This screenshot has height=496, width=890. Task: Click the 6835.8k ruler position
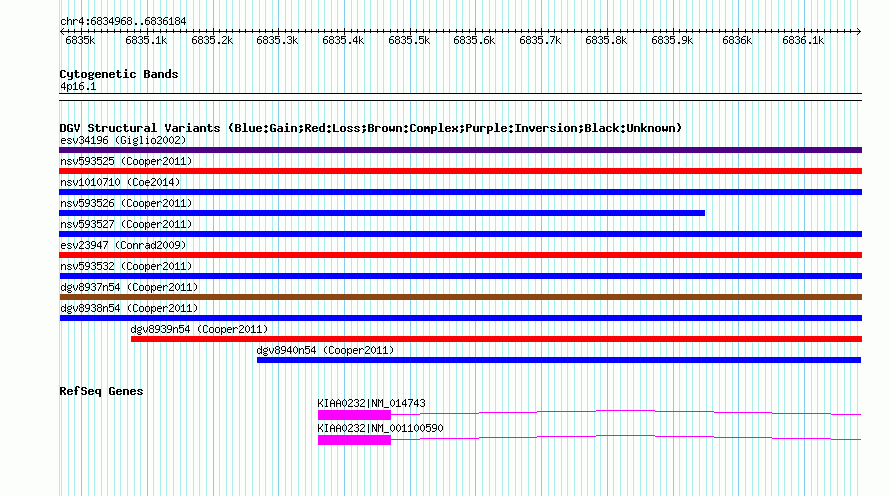(606, 40)
